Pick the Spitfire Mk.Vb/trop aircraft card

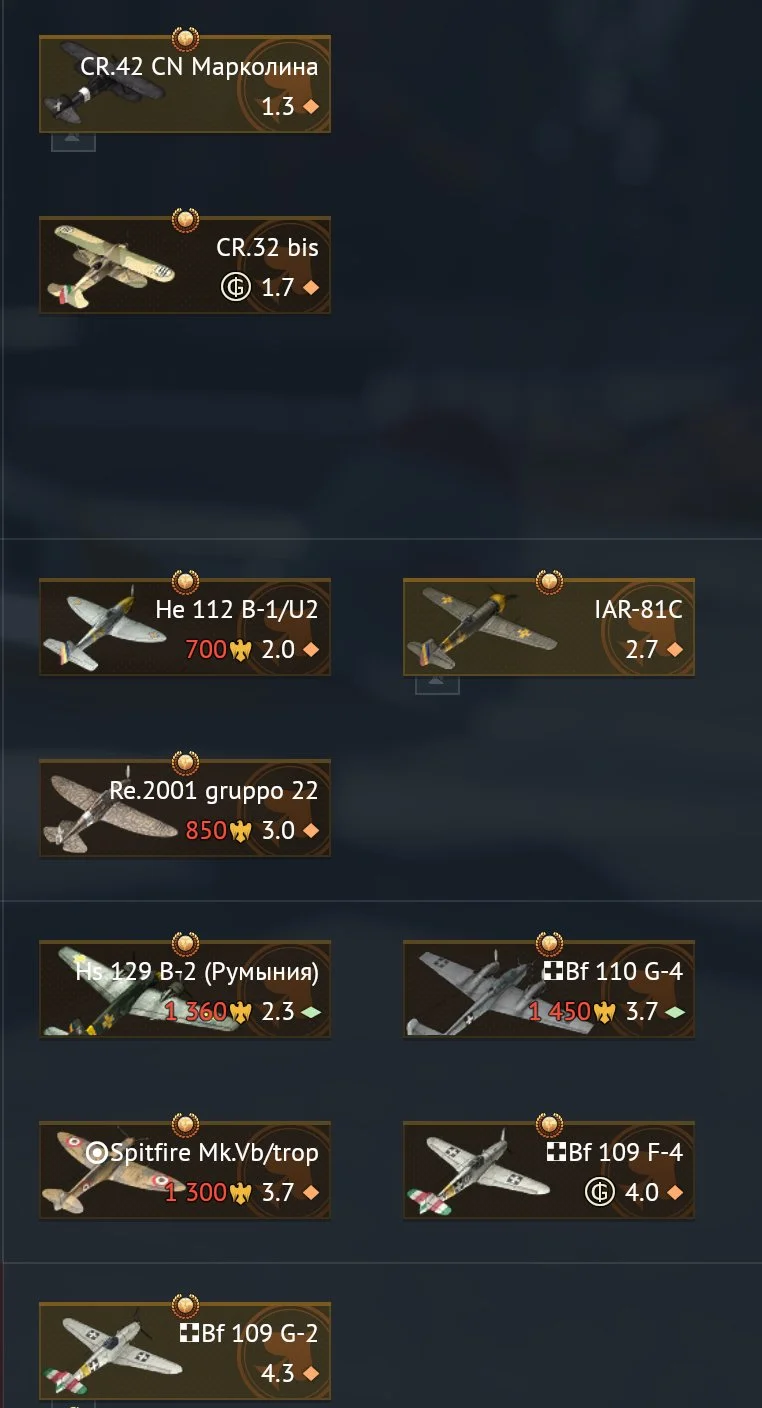point(185,1170)
